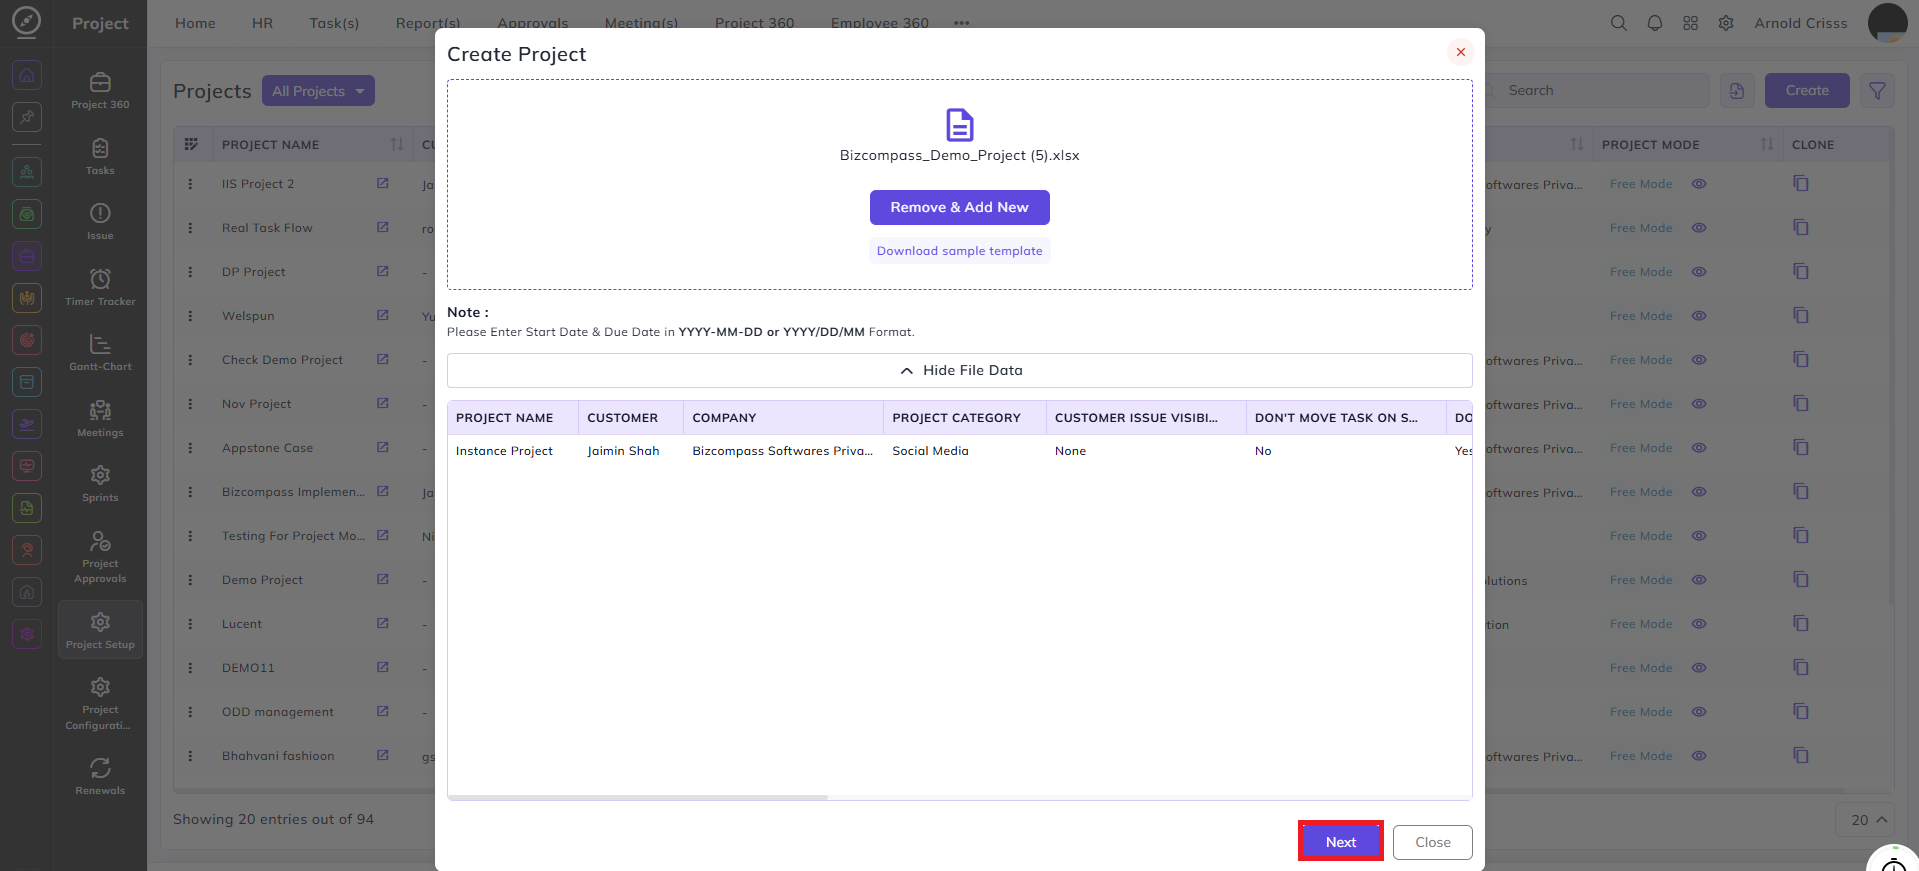This screenshot has width=1919, height=871.
Task: Click the search magnifier icon in the header
Action: [1618, 23]
